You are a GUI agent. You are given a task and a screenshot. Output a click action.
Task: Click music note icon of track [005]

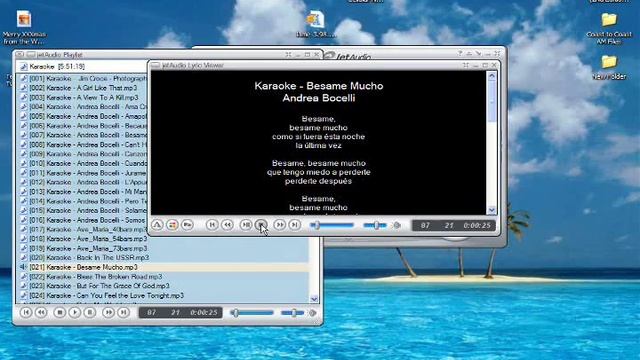coord(23,116)
